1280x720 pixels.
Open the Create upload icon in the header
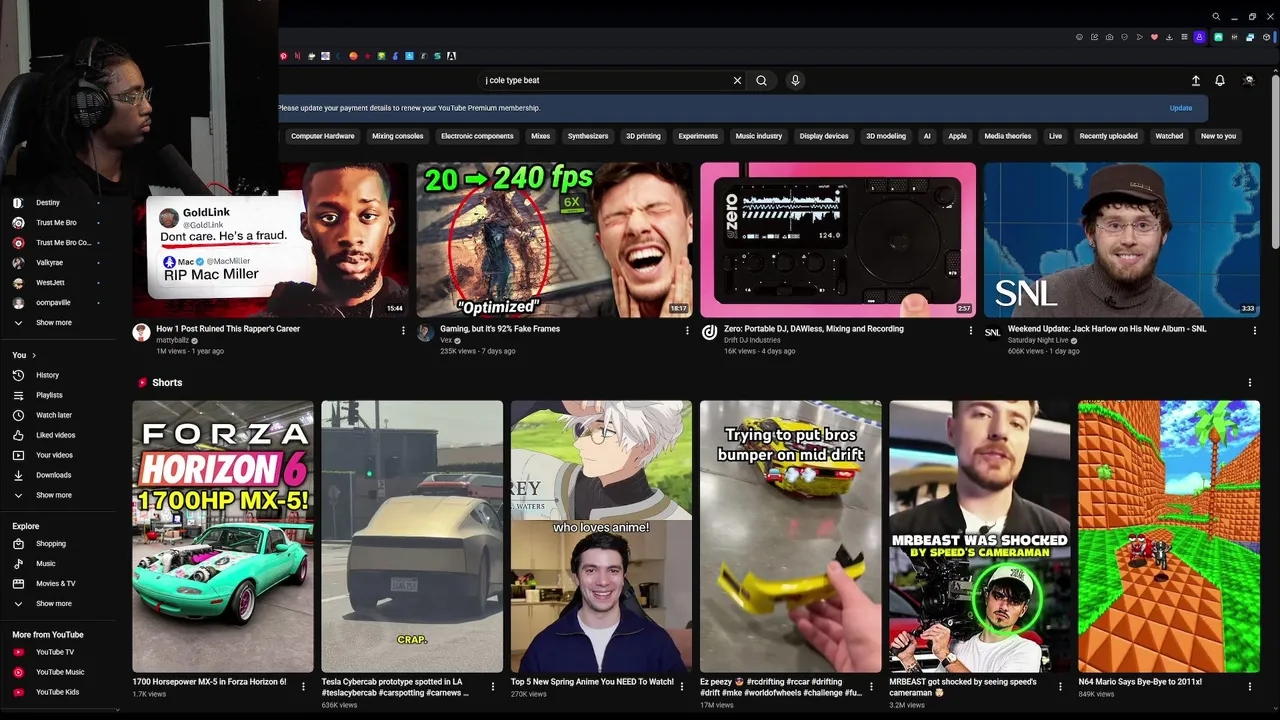coord(1195,80)
